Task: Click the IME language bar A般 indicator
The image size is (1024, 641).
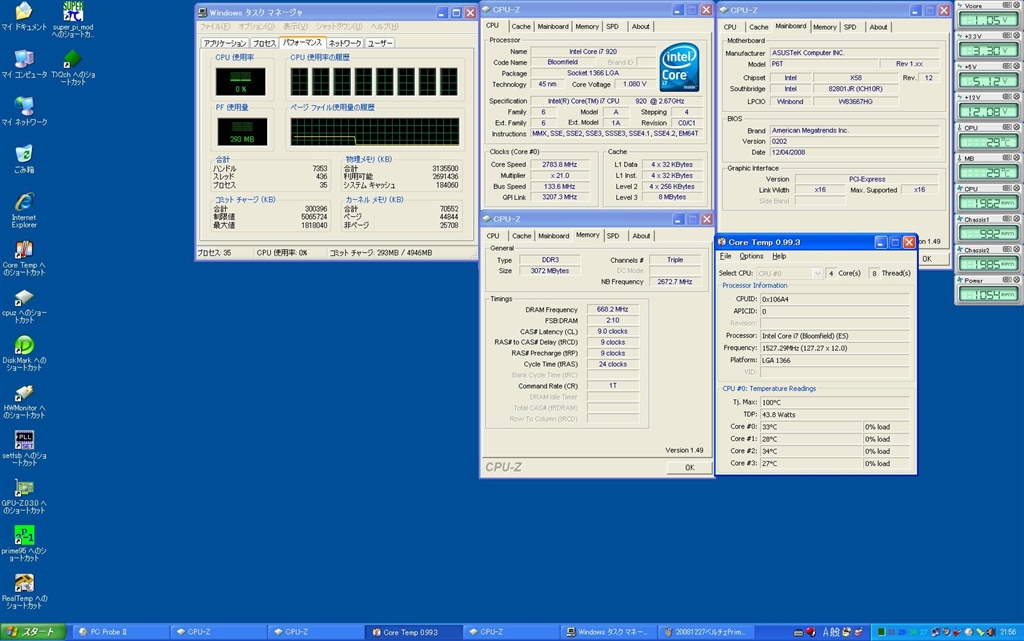Action: (831, 632)
